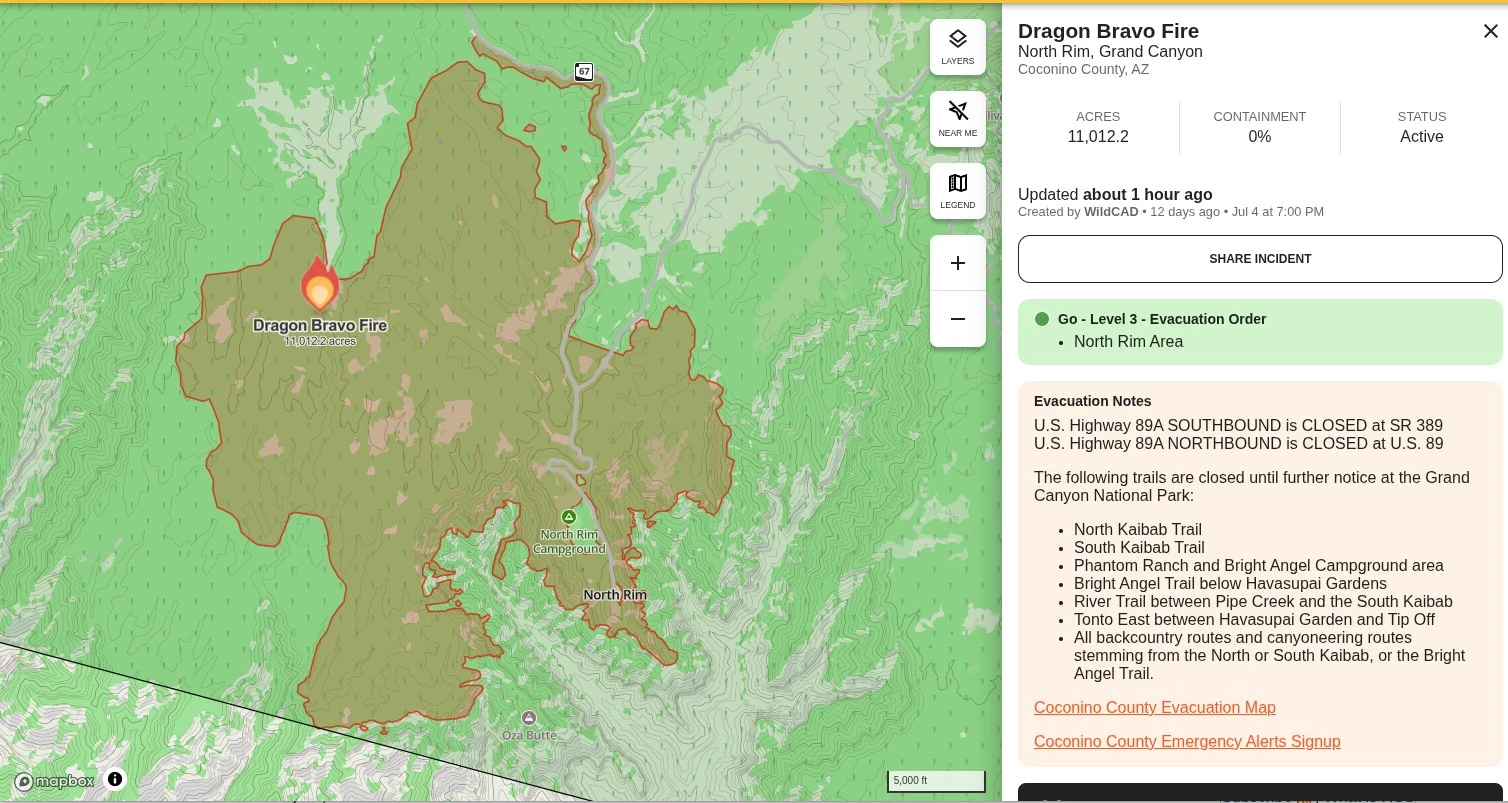Select the 11,012.2 acres value
The width and height of the screenshot is (1508, 803).
1098,137
